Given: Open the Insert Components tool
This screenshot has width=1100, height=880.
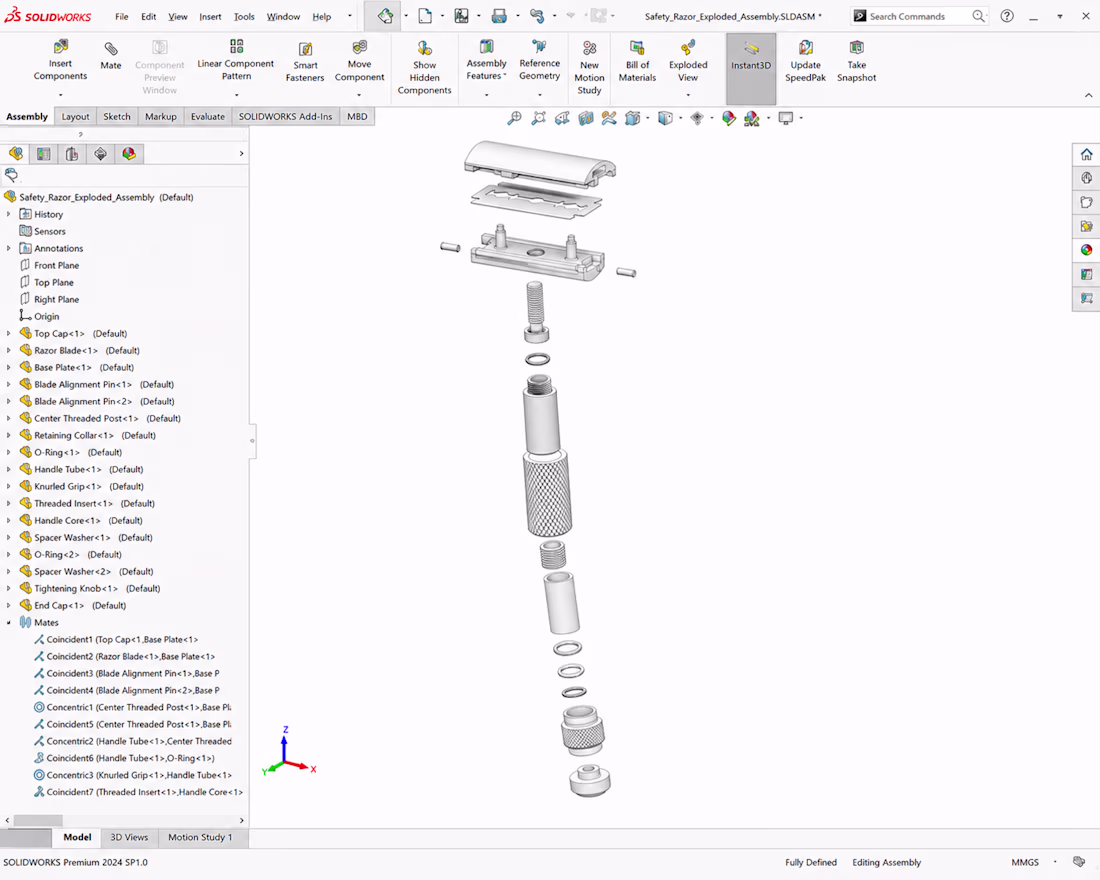Looking at the screenshot, I should click(x=60, y=60).
